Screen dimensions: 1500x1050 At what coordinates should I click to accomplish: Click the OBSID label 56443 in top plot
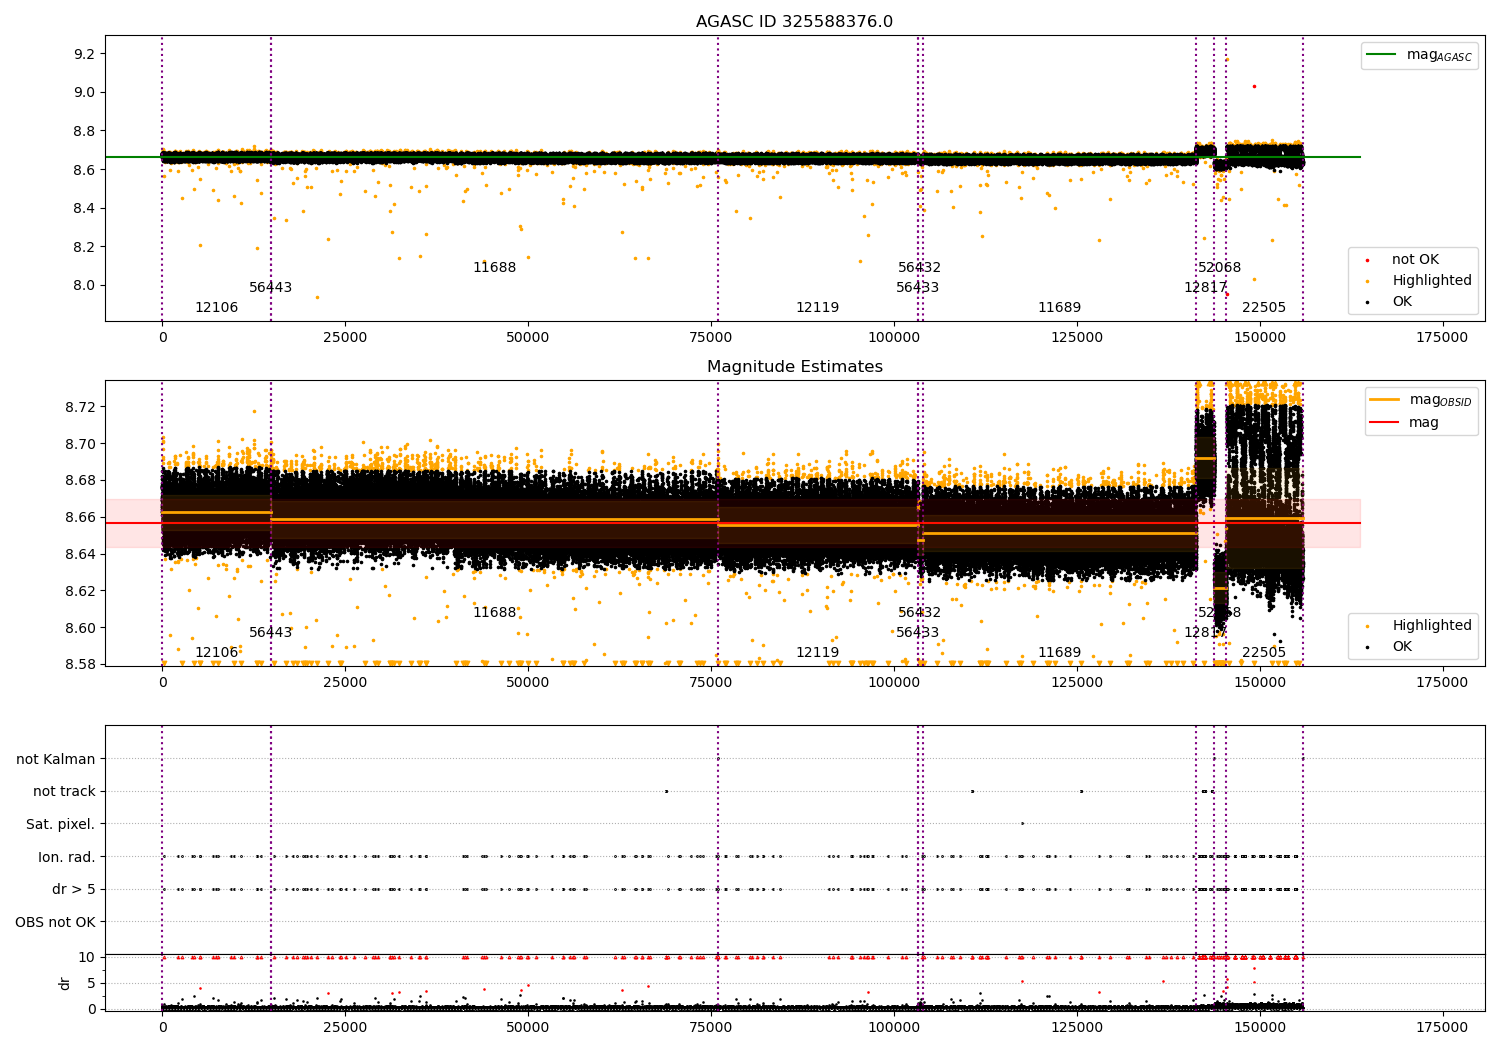pyautogui.click(x=271, y=288)
